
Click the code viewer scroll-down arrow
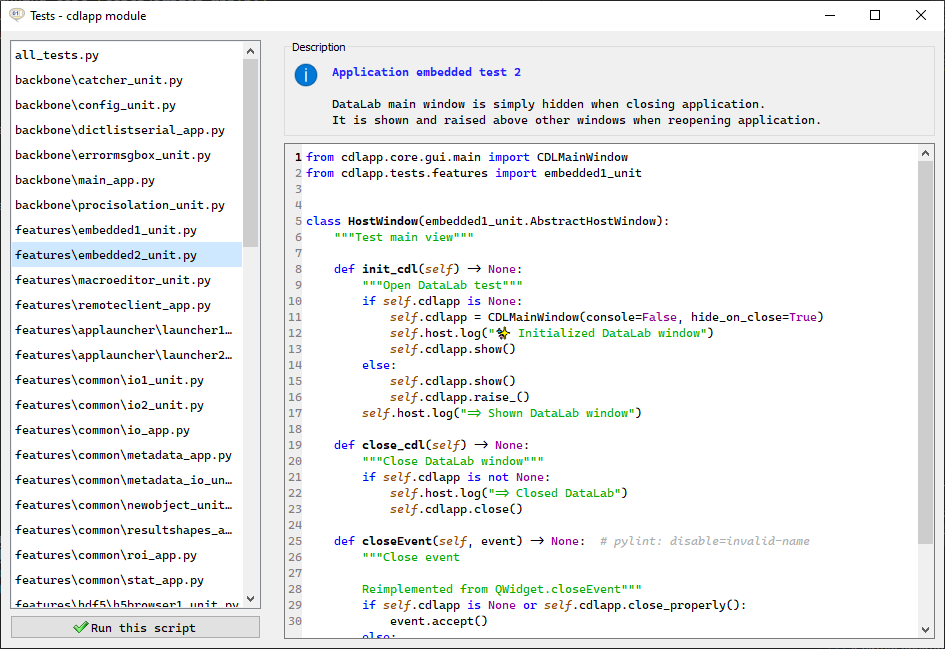926,630
